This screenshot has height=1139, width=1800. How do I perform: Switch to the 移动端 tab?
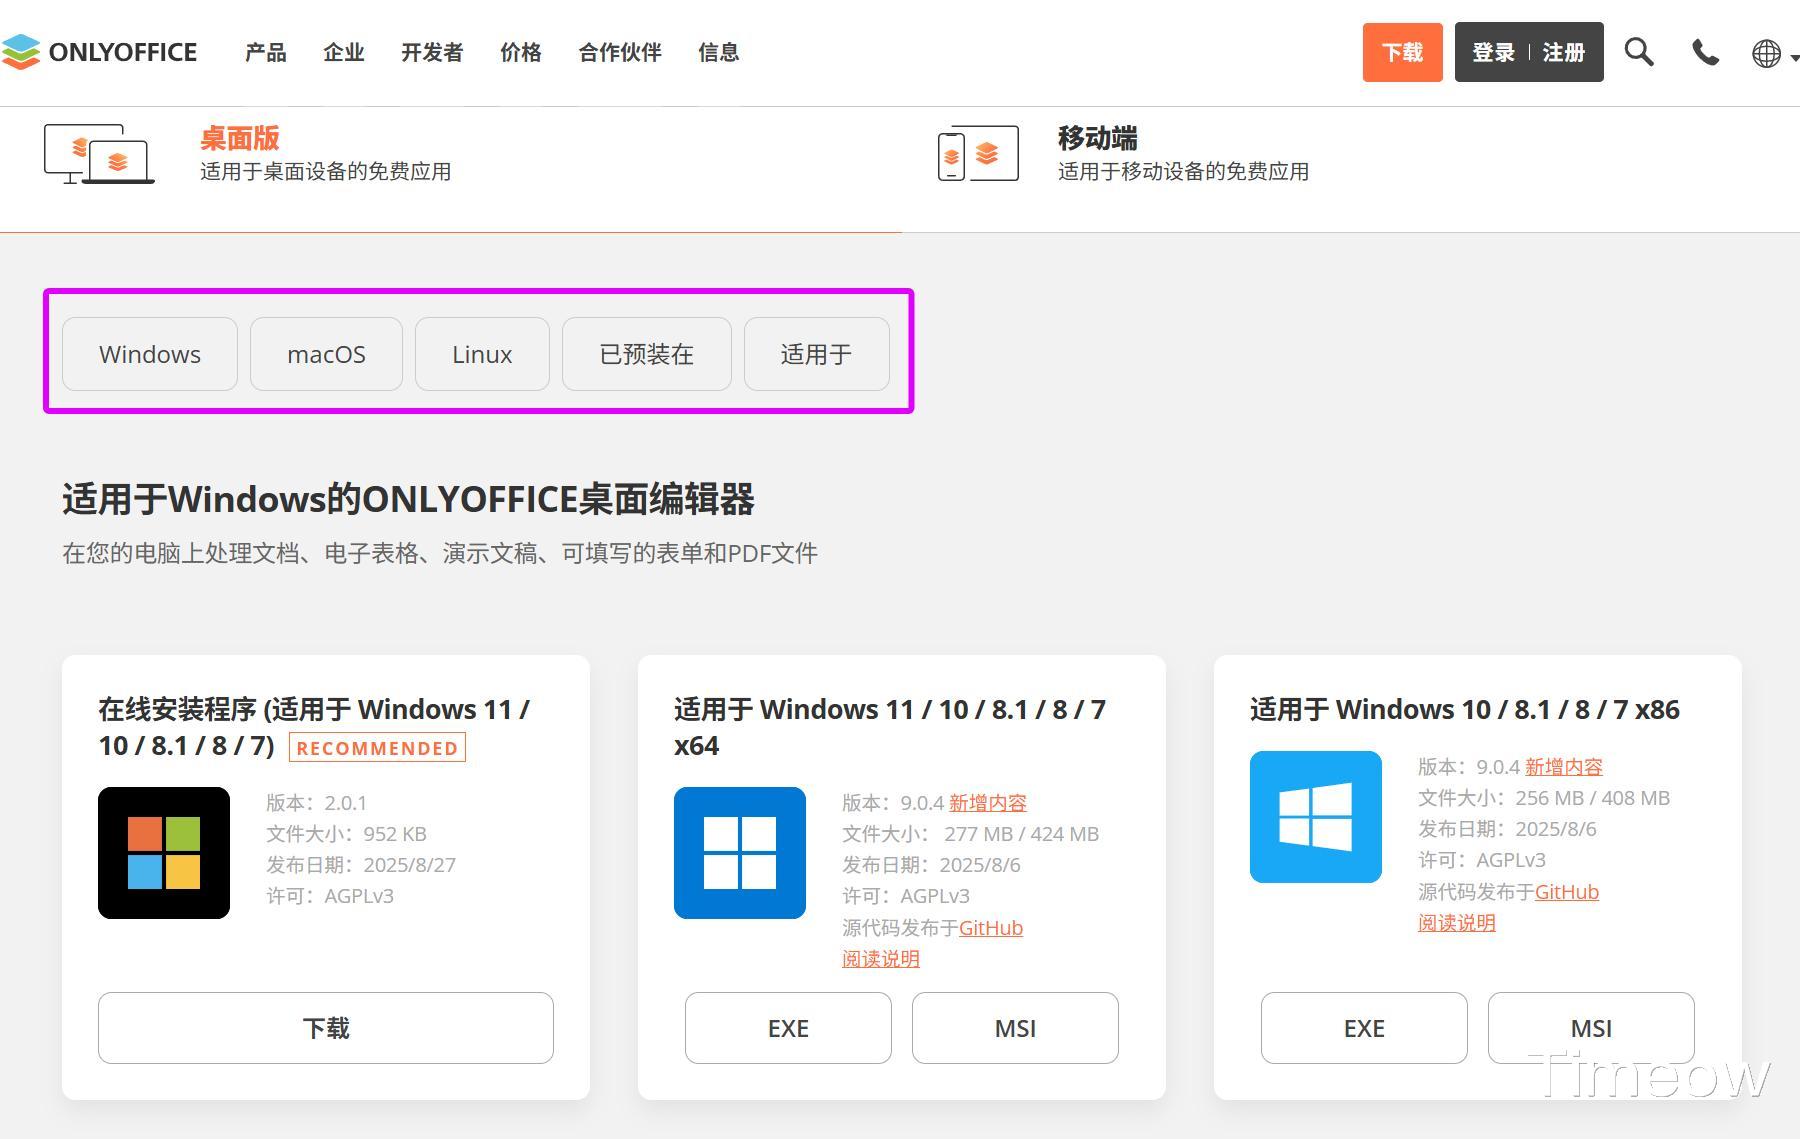click(x=1098, y=138)
